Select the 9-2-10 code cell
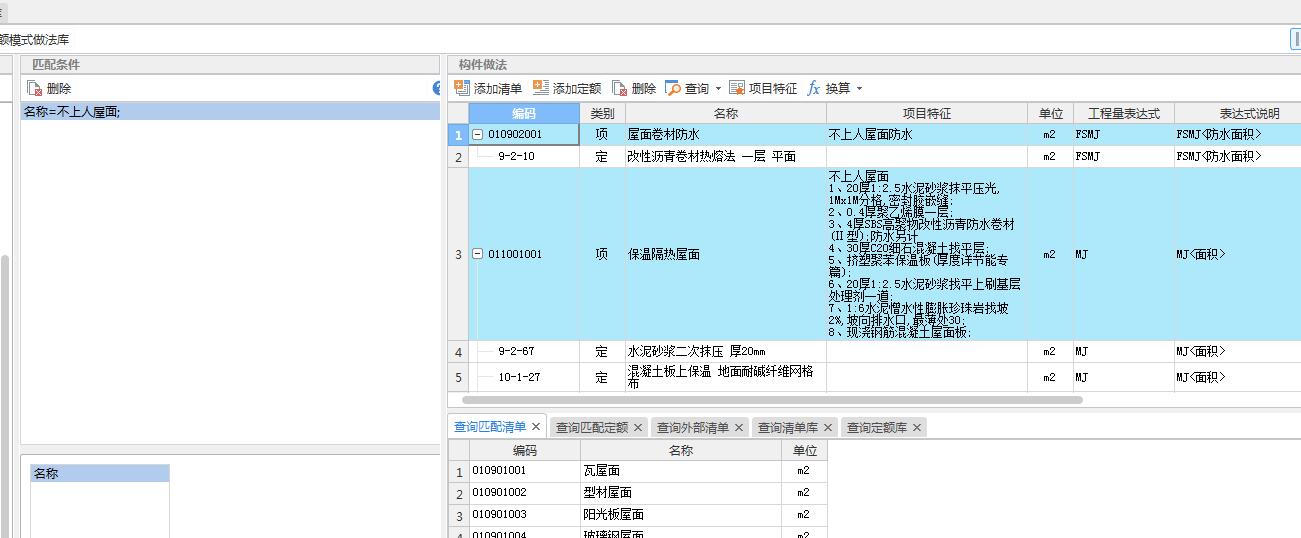 click(524, 156)
